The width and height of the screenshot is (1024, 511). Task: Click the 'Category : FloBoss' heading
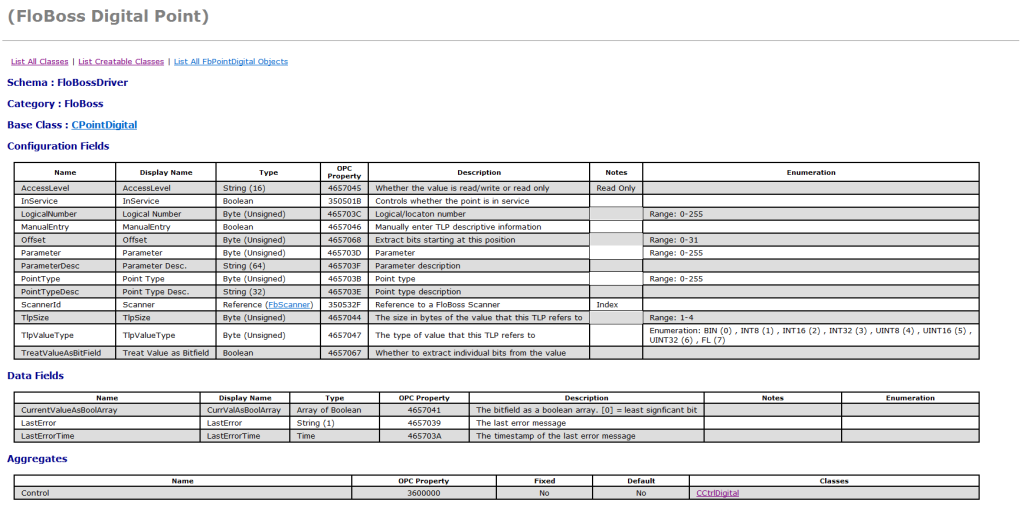point(55,104)
